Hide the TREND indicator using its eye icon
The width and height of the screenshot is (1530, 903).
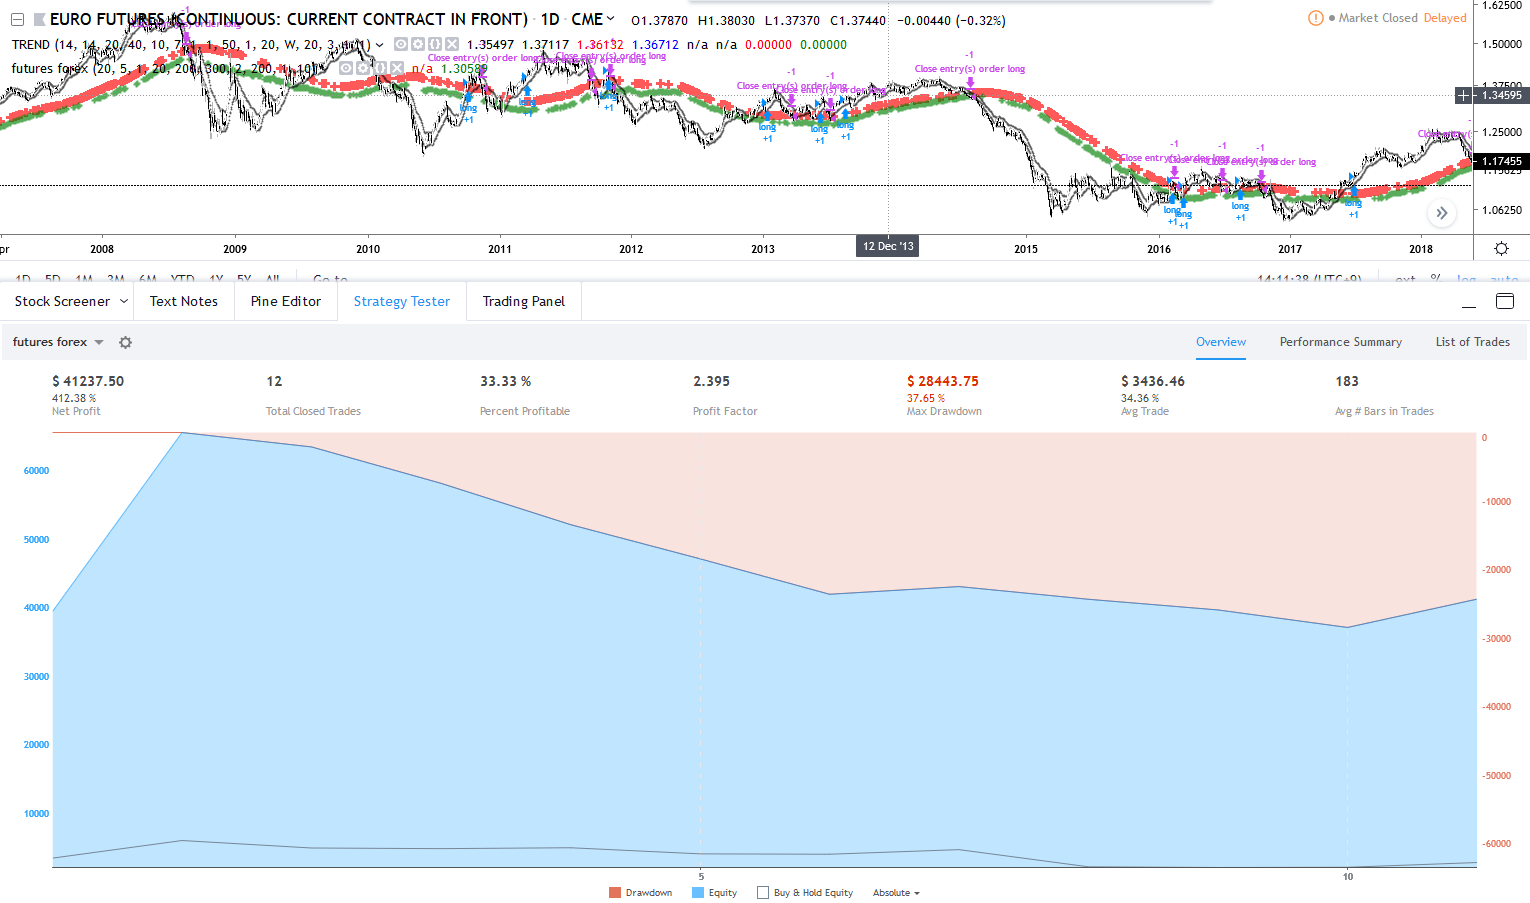(401, 44)
